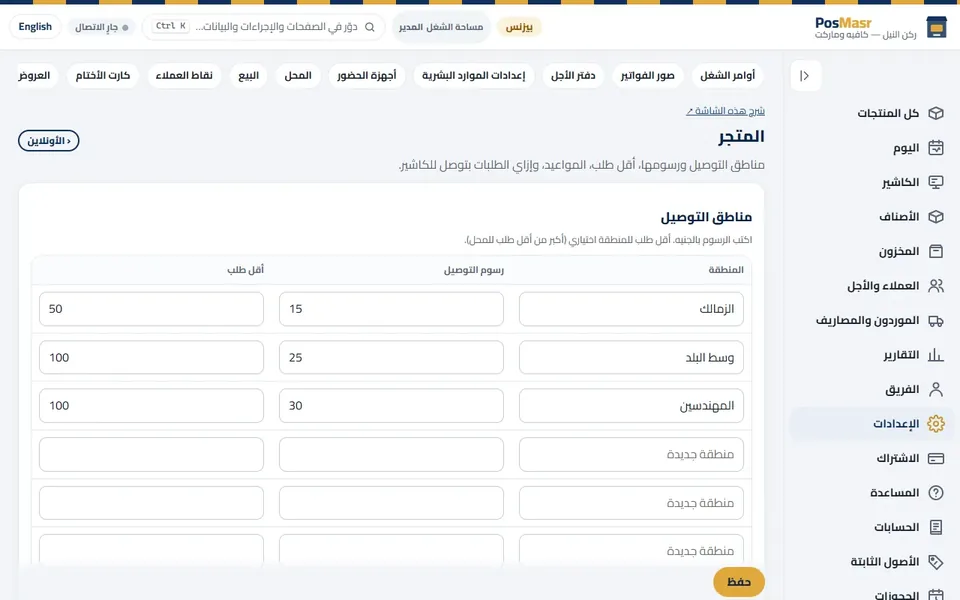Go to المخزون sidebar item
Image resolution: width=960 pixels, height=600 pixels.
872,251
